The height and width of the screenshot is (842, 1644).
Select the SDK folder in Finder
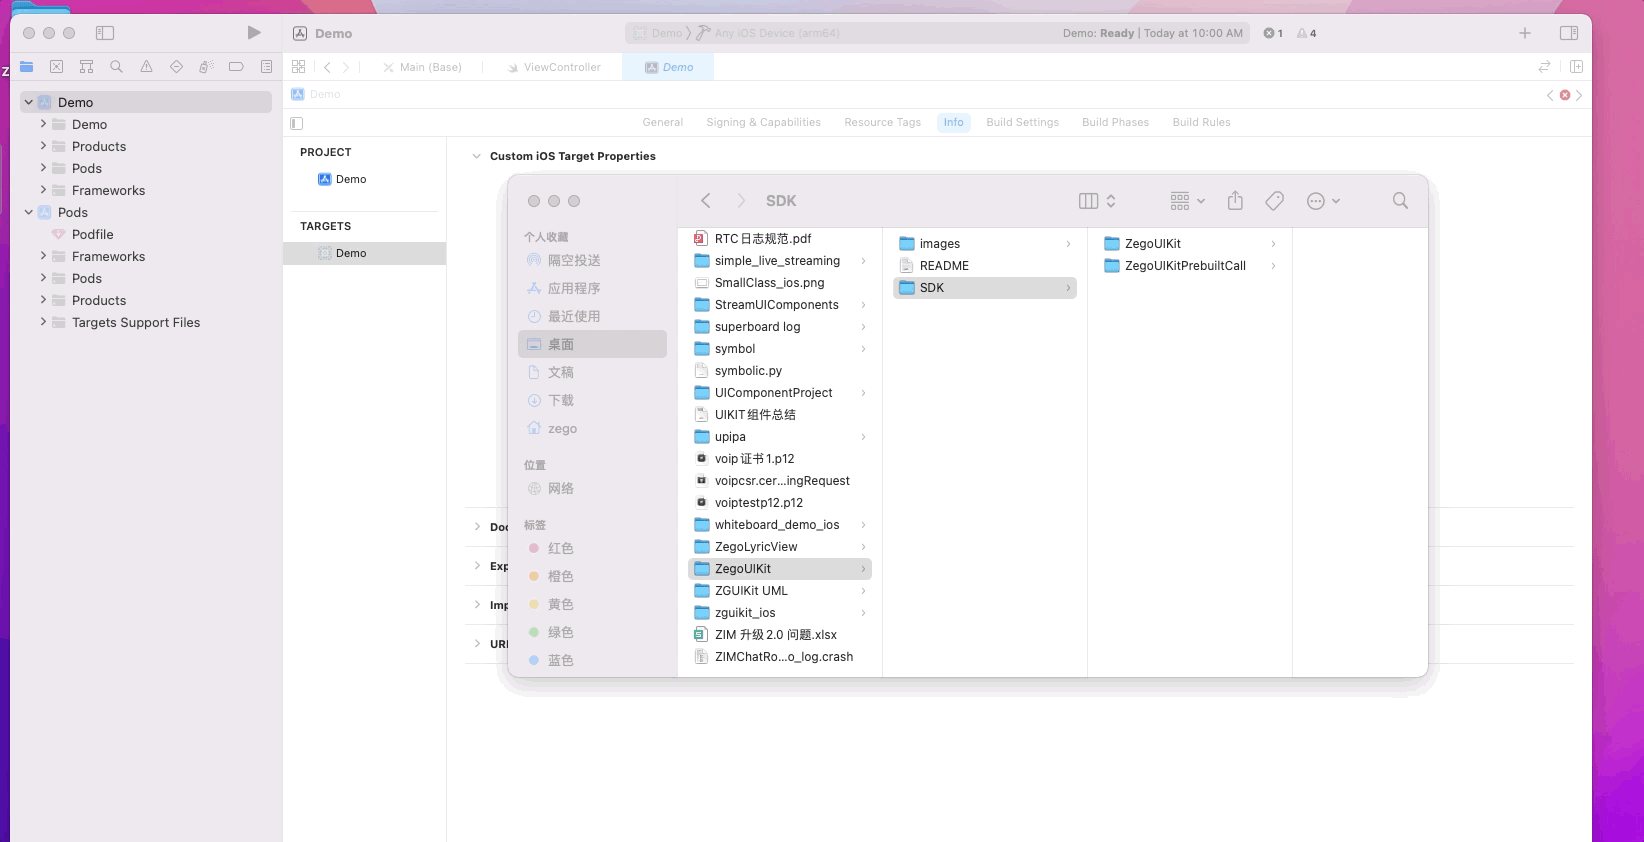985,287
